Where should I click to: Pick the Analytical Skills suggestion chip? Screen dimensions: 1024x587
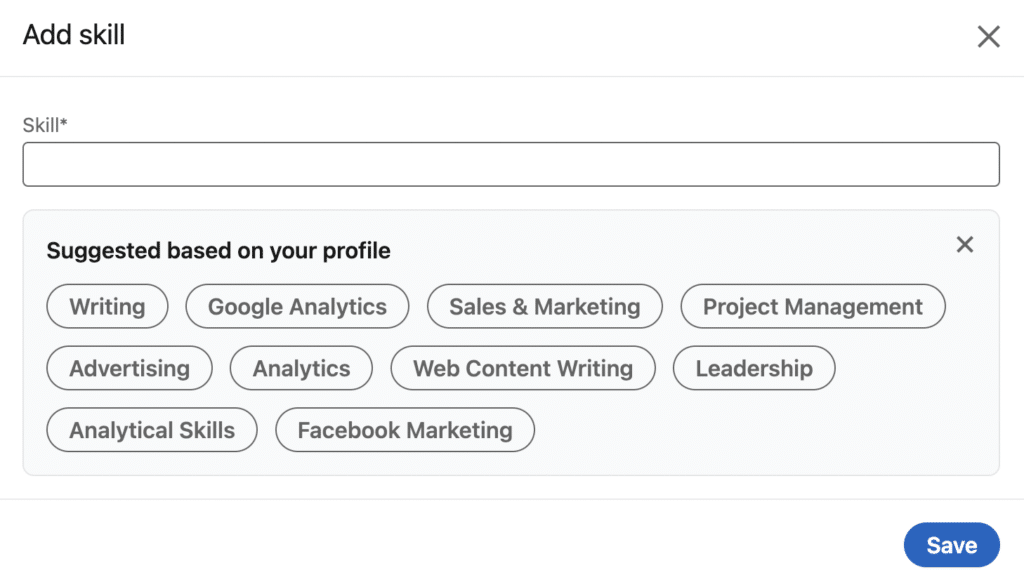pos(152,431)
